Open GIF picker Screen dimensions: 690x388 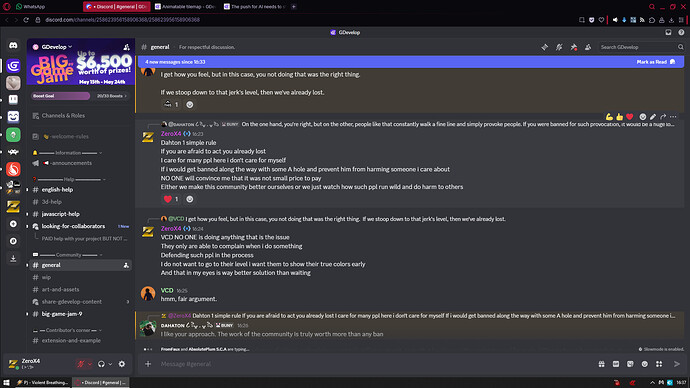click(x=616, y=364)
